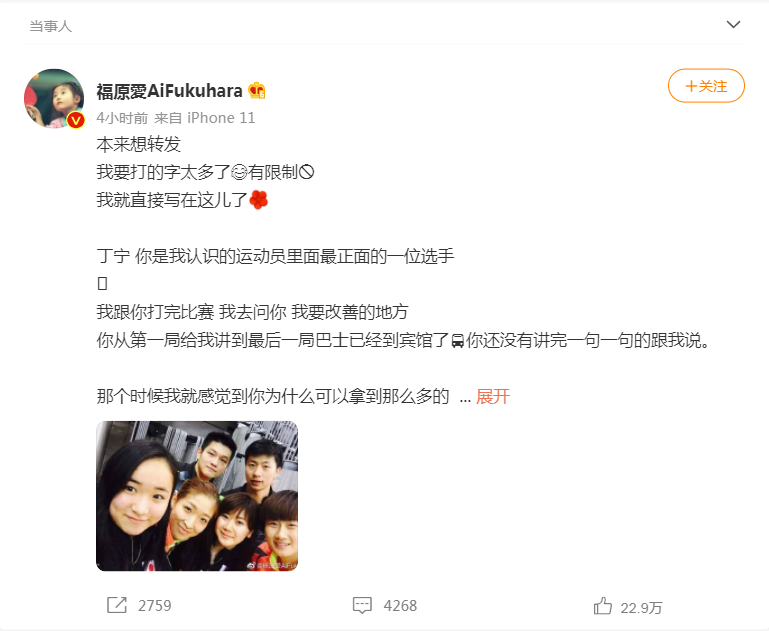Click the 22.9万 likes count
769x631 pixels.
[x=641, y=608]
